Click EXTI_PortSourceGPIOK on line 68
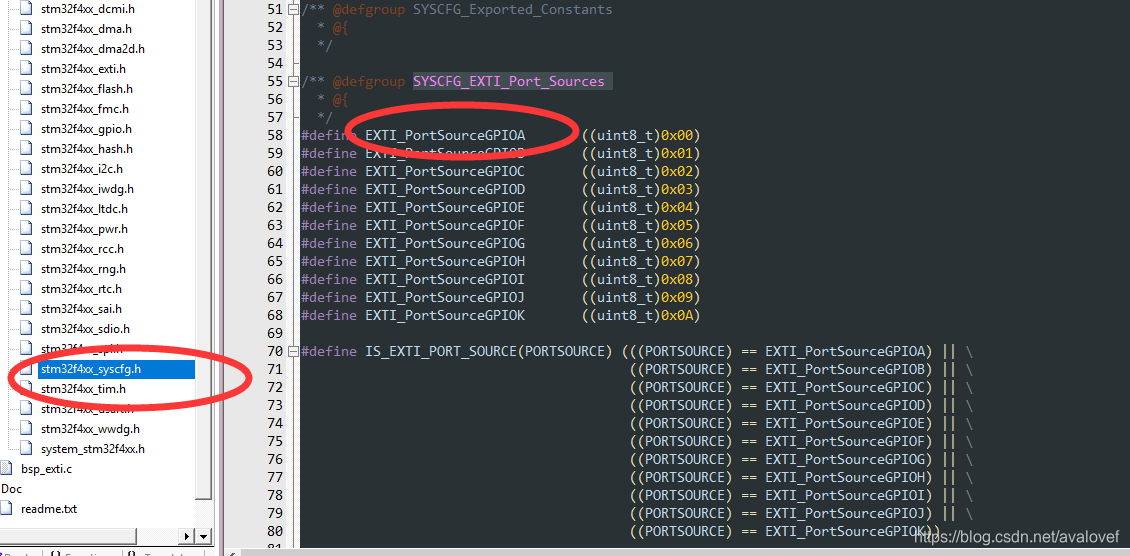Screen dimensions: 1130x556 (x=445, y=315)
